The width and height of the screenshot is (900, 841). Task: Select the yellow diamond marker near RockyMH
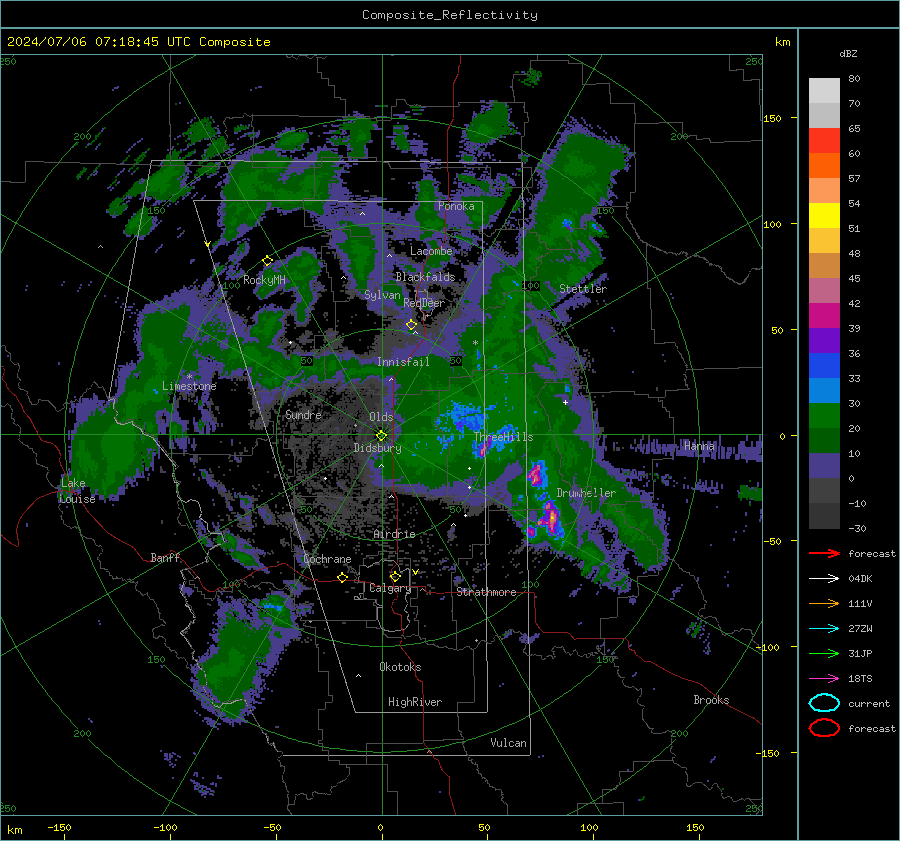267,261
